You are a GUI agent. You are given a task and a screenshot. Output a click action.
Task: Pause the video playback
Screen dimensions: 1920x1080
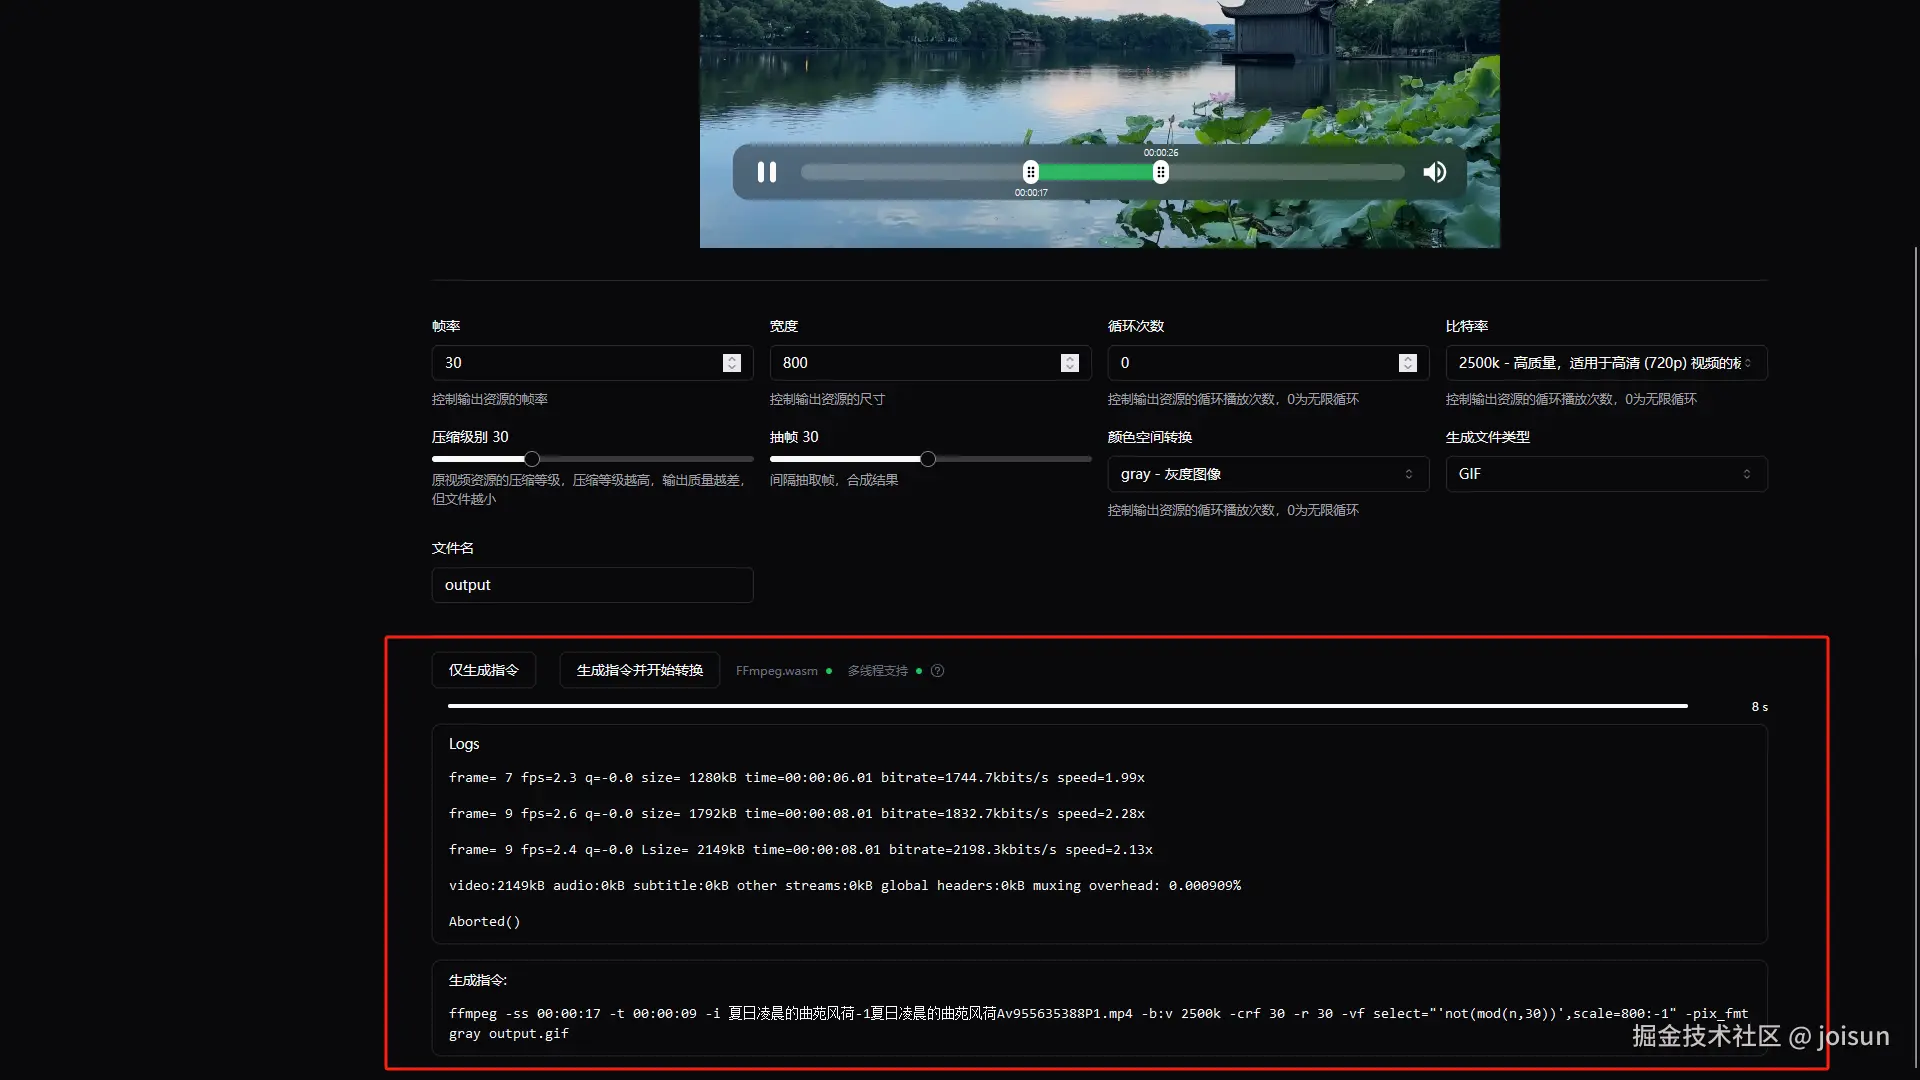tap(767, 172)
